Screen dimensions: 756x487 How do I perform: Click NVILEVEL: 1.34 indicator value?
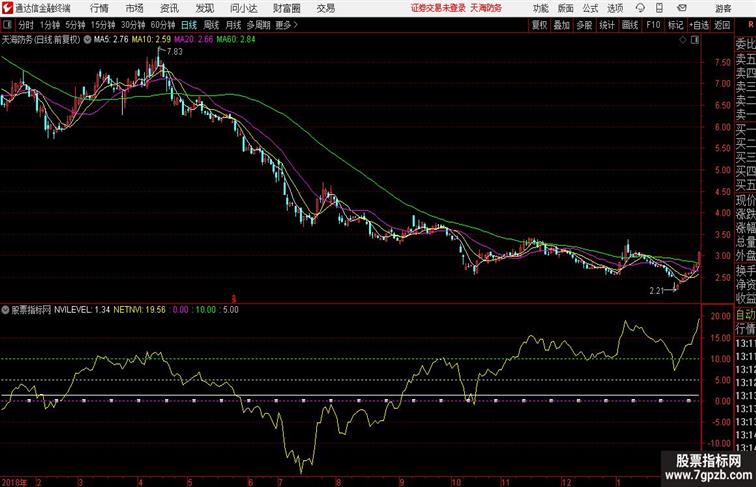[82, 310]
